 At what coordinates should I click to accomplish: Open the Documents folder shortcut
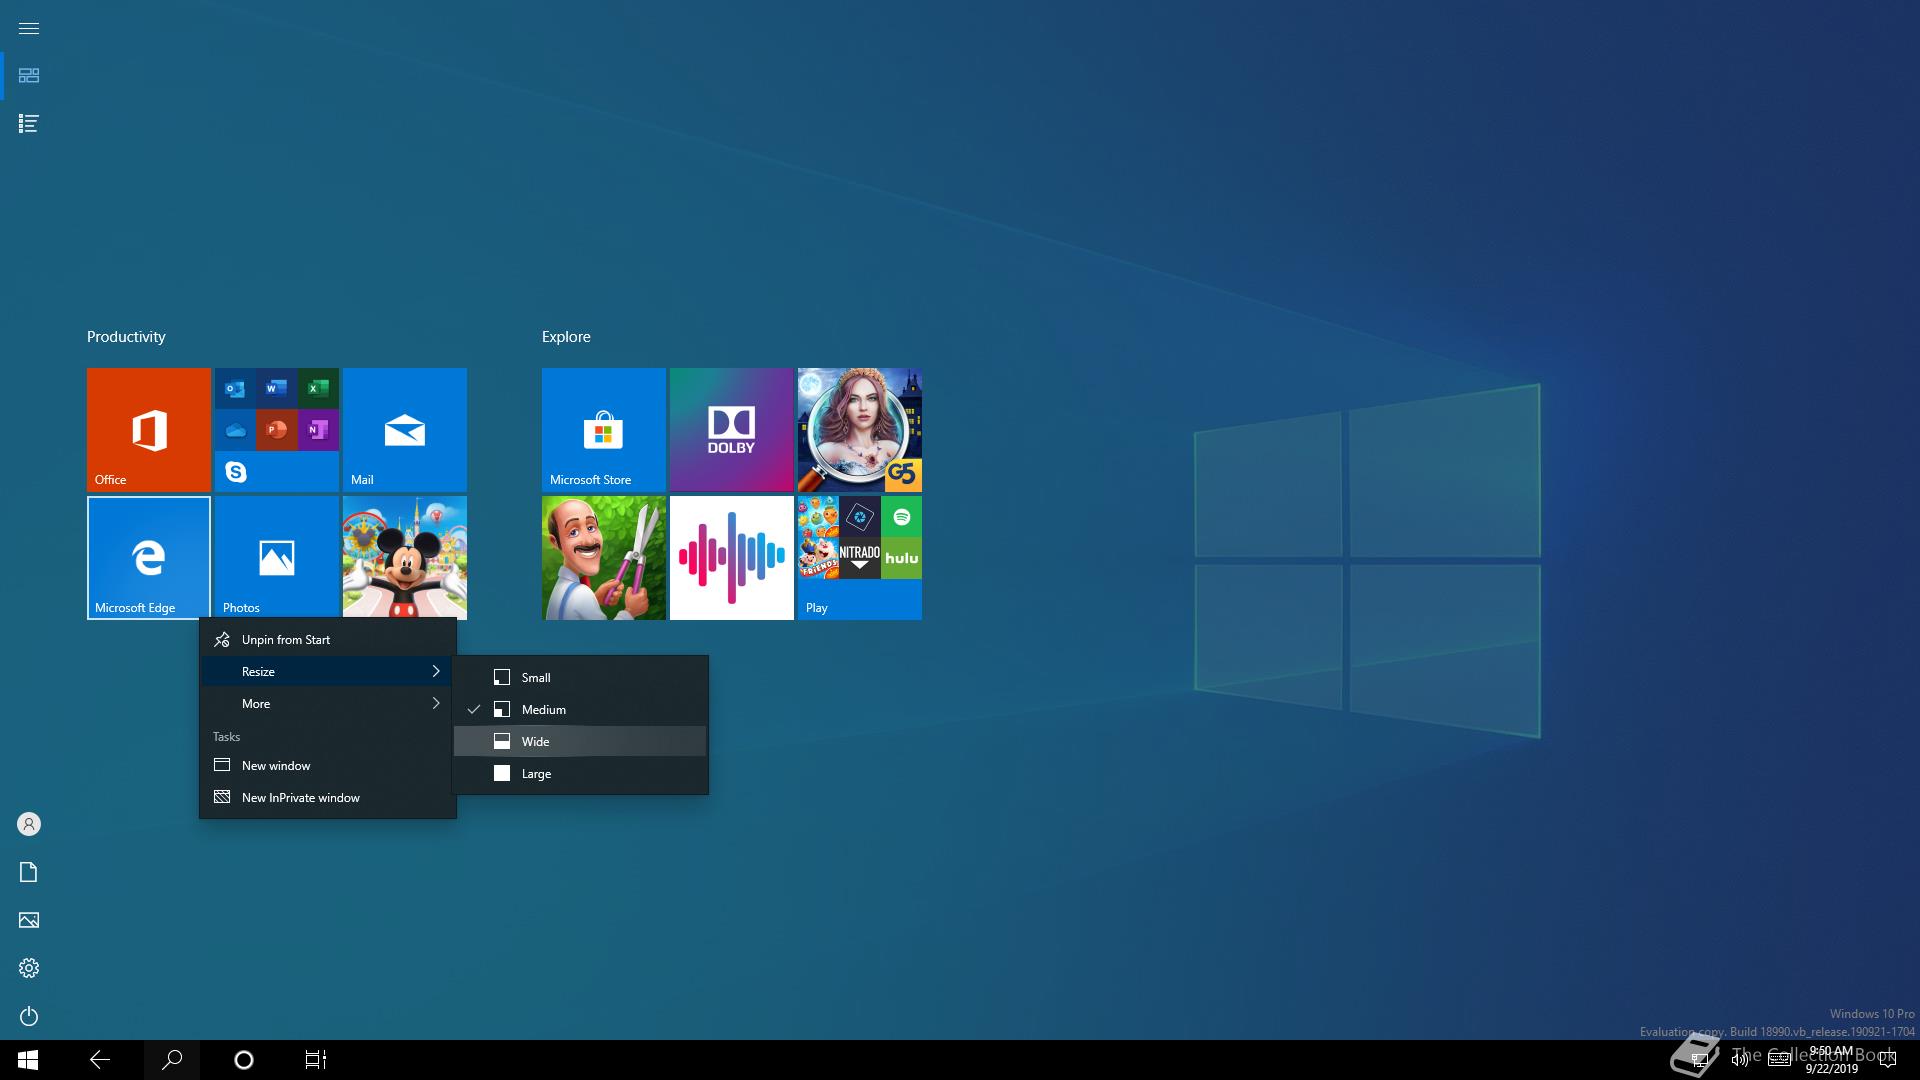[x=29, y=872]
